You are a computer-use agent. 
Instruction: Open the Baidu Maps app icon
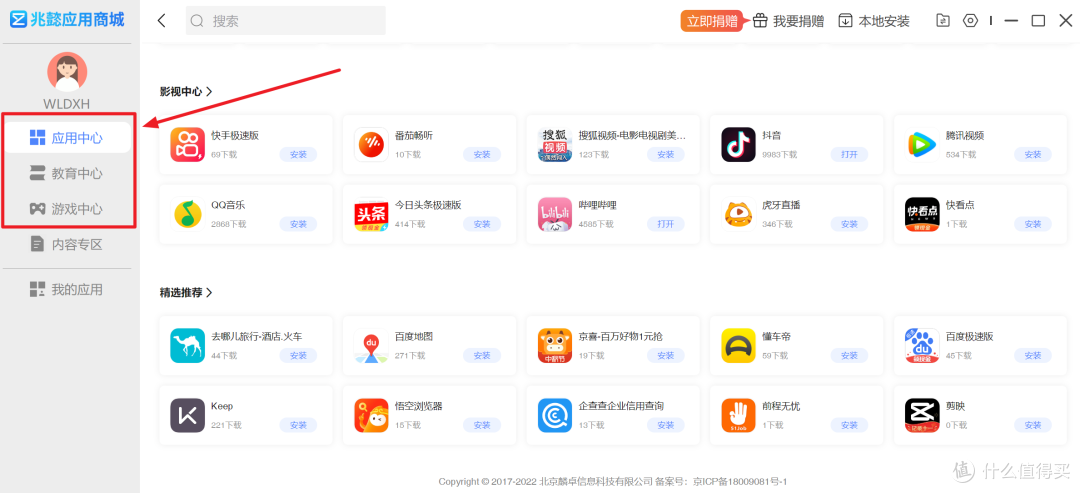pos(371,346)
